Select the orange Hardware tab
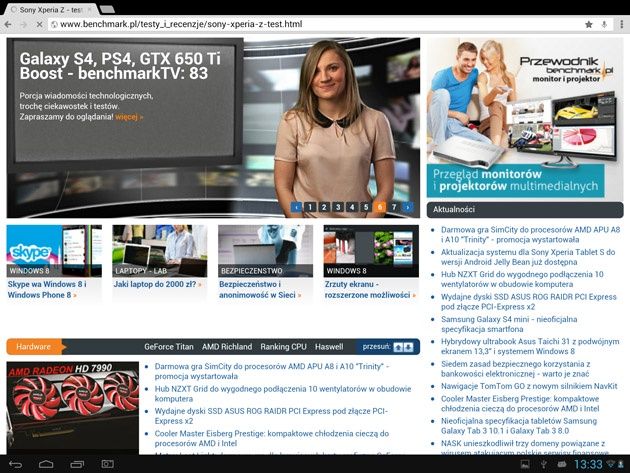The height and width of the screenshot is (473, 630). point(35,347)
